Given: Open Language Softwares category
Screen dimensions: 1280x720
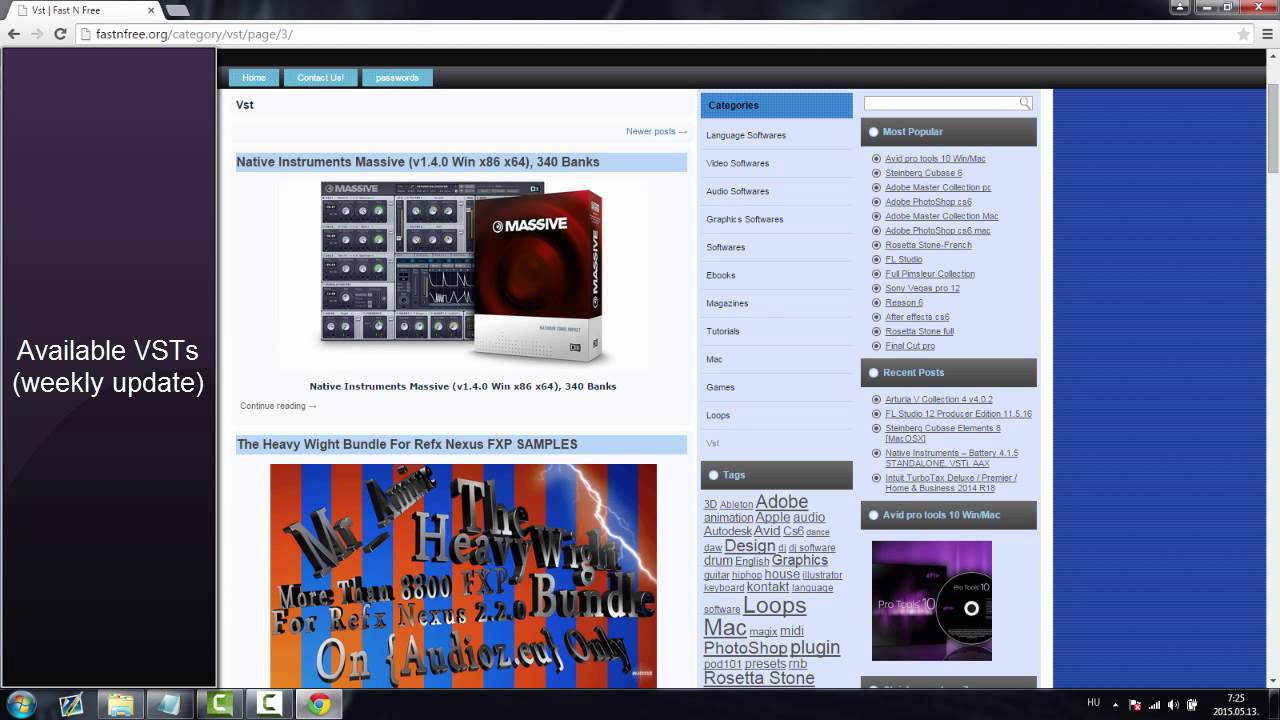Looking at the screenshot, I should tap(746, 135).
